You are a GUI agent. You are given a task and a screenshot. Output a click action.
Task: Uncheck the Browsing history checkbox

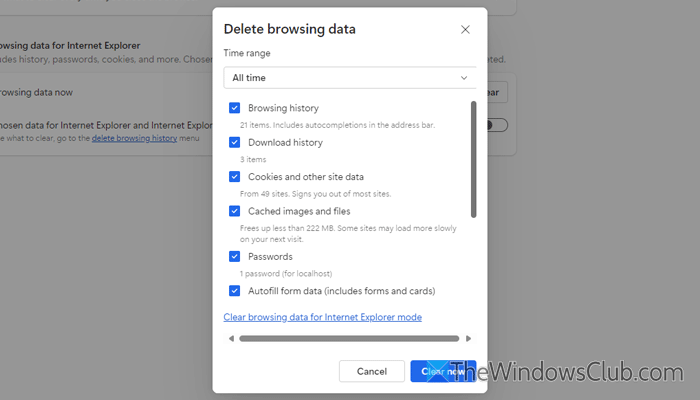234,108
